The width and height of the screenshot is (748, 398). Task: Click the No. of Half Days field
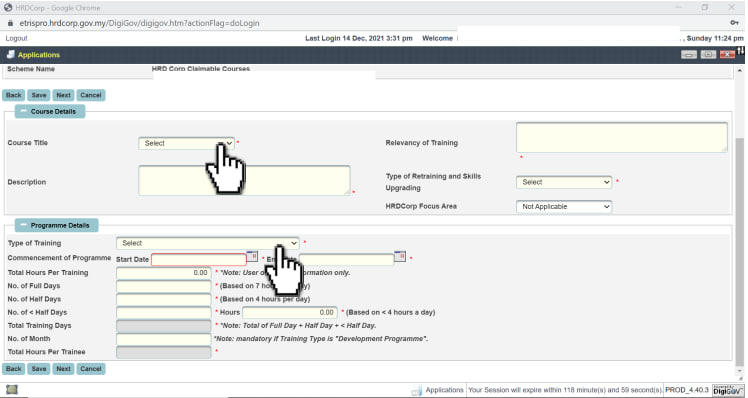pyautogui.click(x=164, y=299)
